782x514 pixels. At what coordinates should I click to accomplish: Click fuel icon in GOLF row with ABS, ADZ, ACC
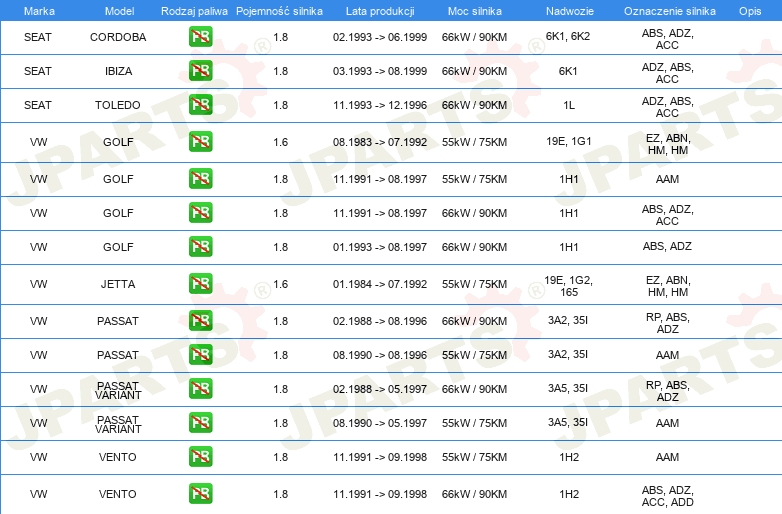point(200,212)
